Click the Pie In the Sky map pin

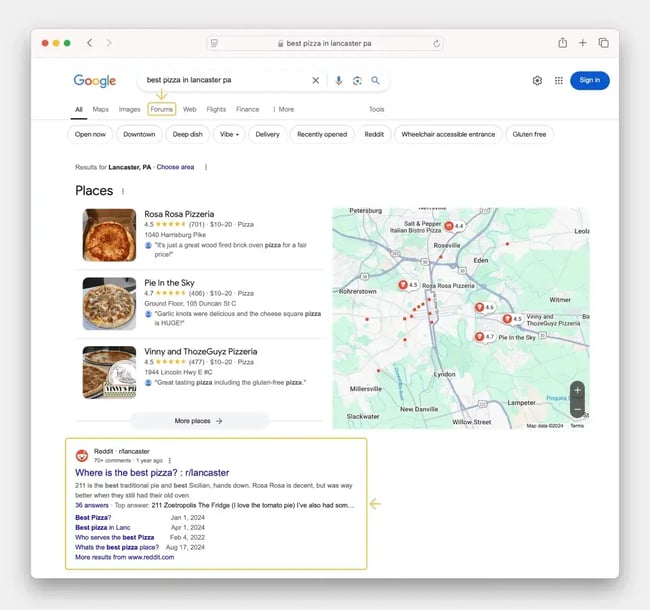pyautogui.click(x=479, y=336)
